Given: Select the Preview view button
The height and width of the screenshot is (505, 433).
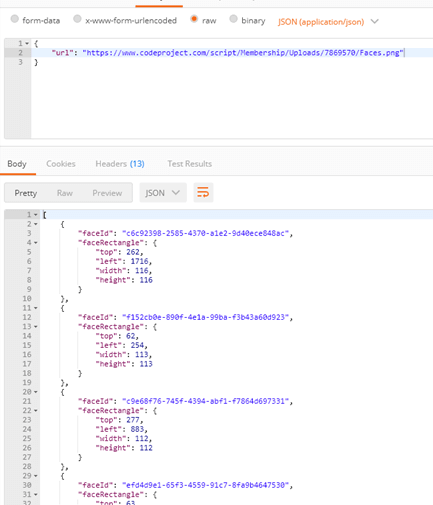Looking at the screenshot, I should point(107,193).
